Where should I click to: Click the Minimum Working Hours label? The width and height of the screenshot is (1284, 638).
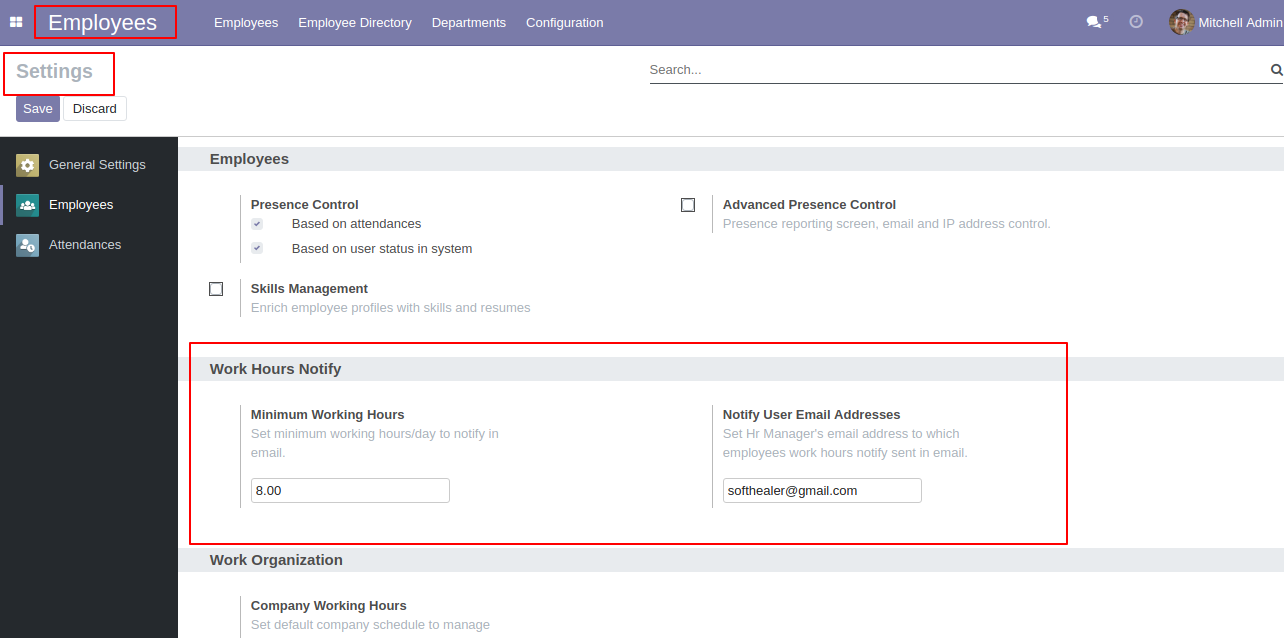tap(328, 415)
